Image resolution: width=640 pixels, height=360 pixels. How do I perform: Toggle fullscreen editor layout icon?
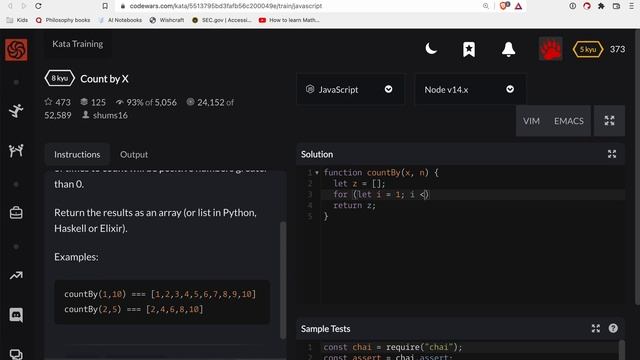[609, 120]
